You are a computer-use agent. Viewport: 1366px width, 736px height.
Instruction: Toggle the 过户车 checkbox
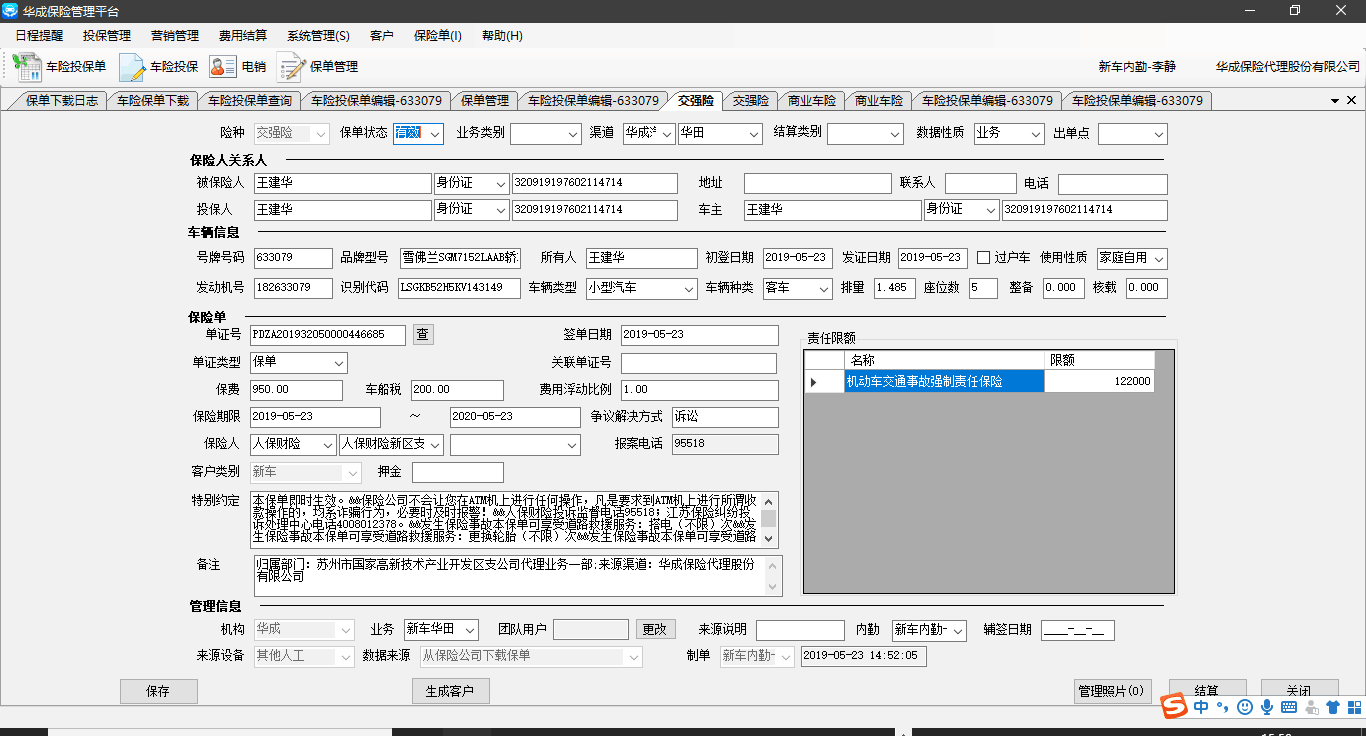pos(984,258)
